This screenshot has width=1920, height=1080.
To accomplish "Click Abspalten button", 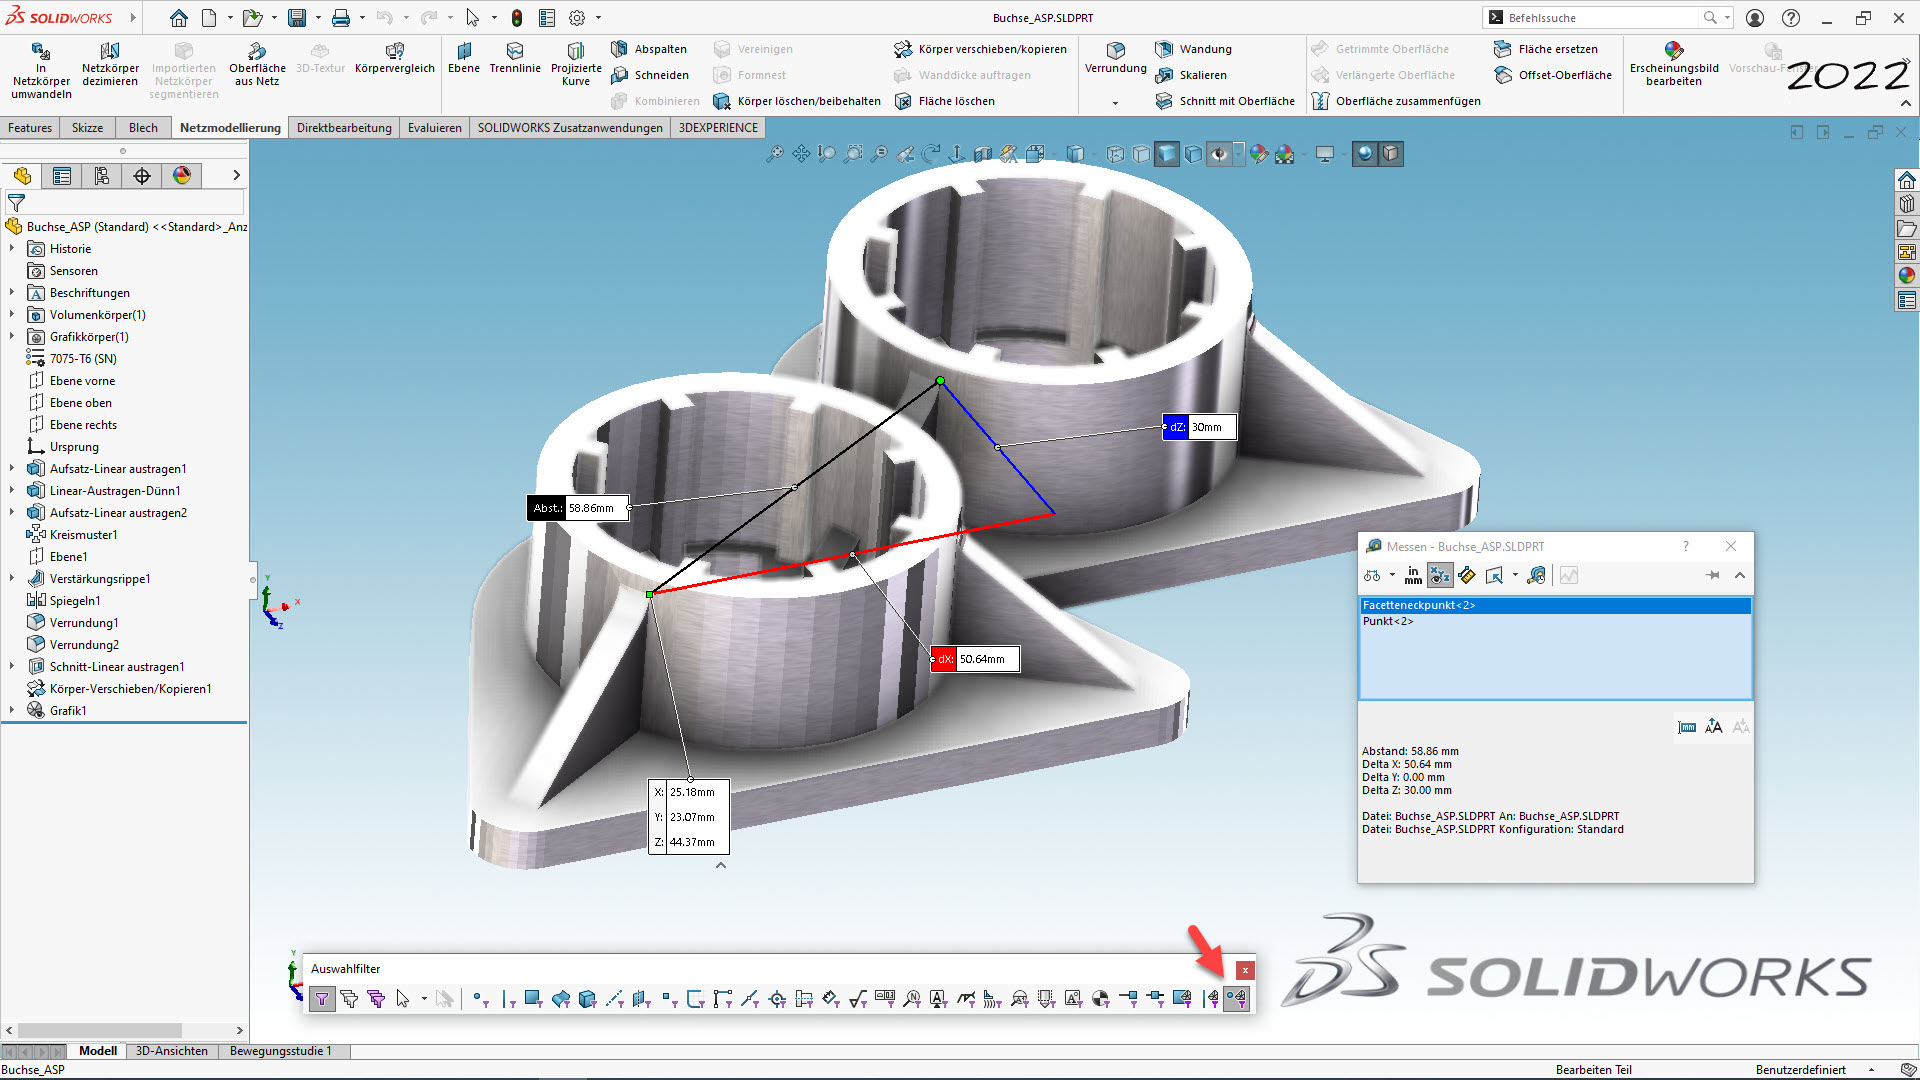I will tap(649, 49).
